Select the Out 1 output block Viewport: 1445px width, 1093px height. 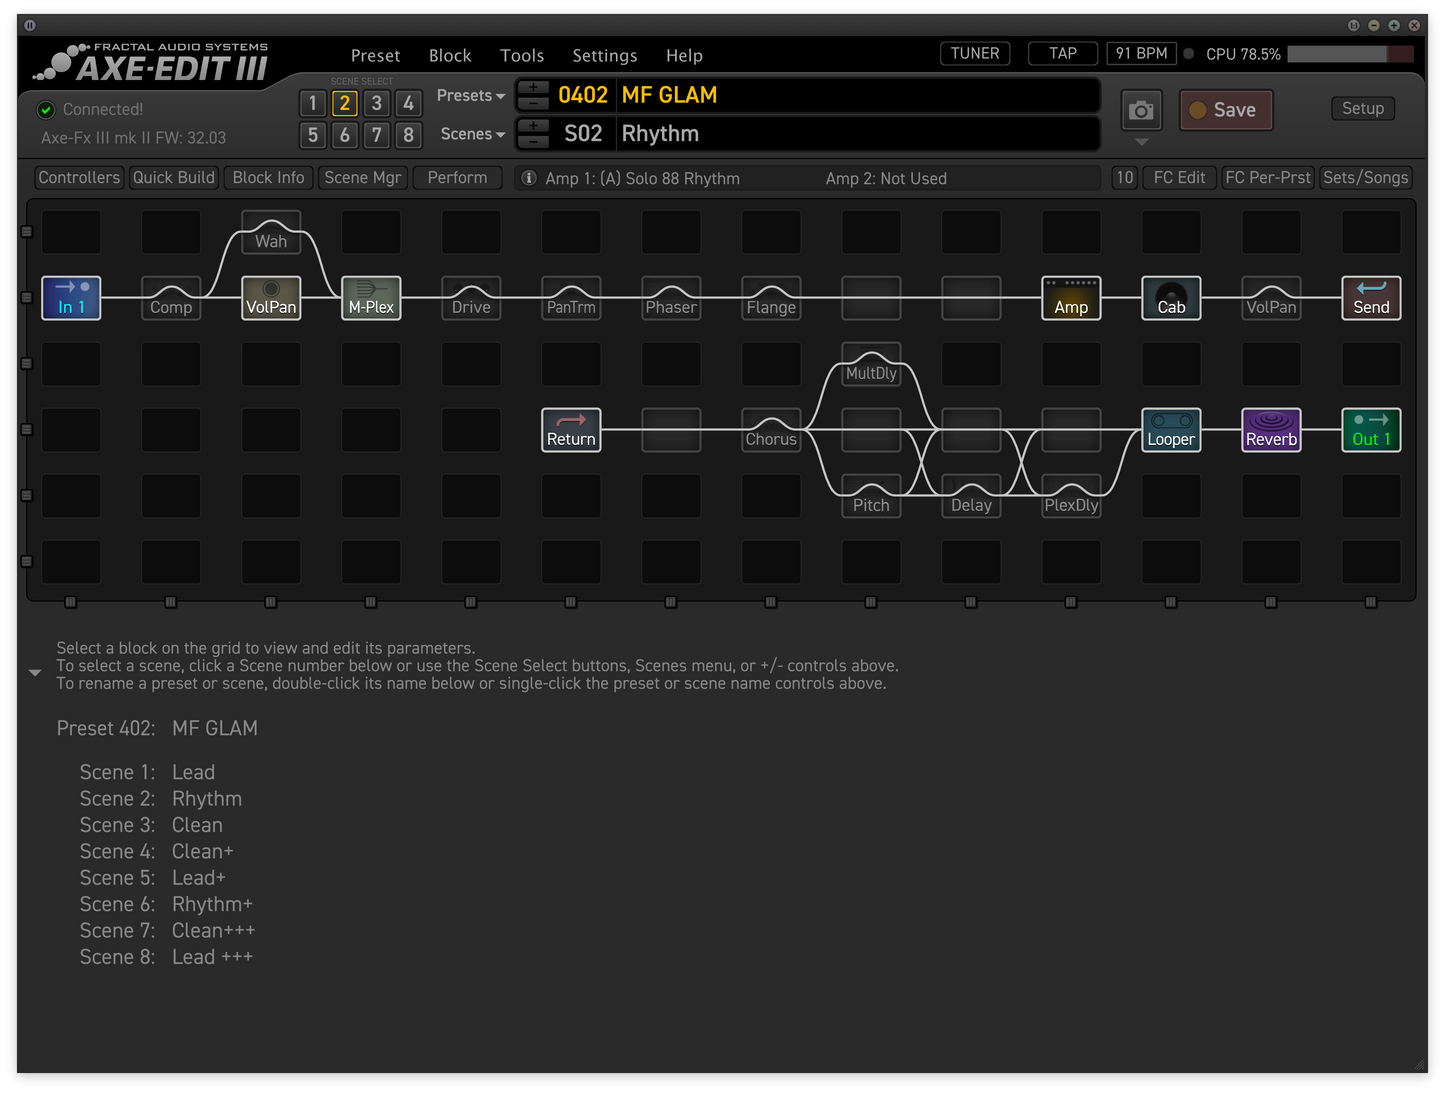click(1371, 430)
